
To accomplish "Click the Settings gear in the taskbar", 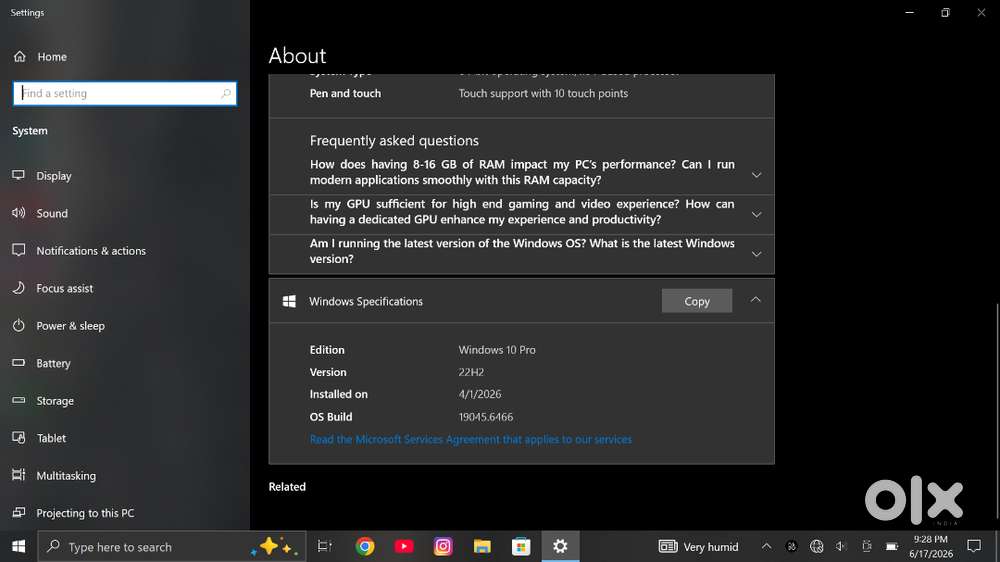I will [560, 547].
